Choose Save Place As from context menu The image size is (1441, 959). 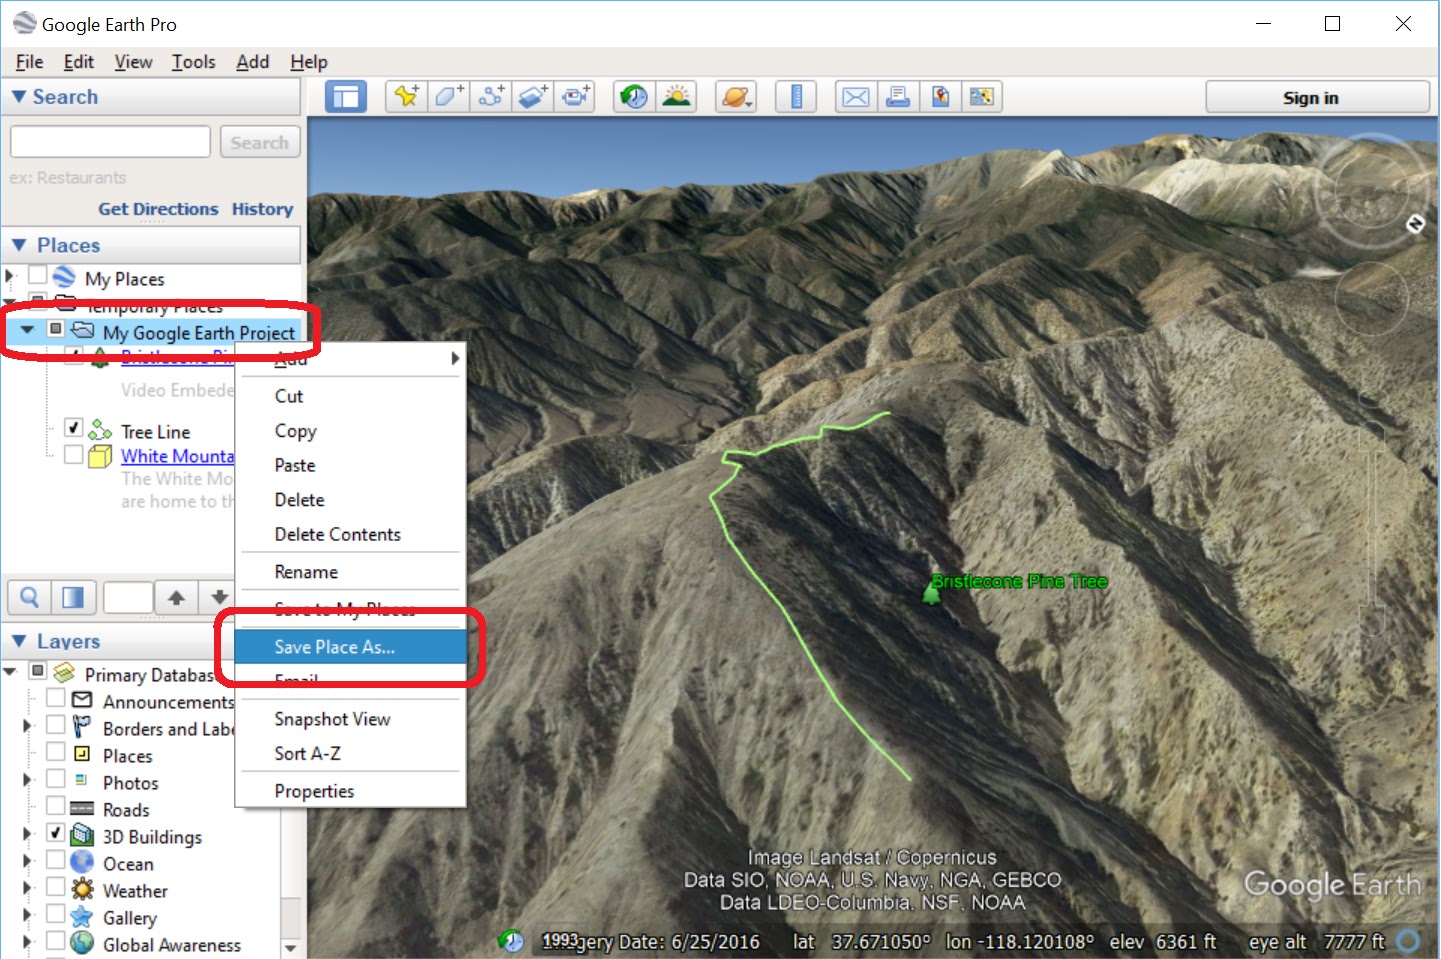pyautogui.click(x=351, y=647)
